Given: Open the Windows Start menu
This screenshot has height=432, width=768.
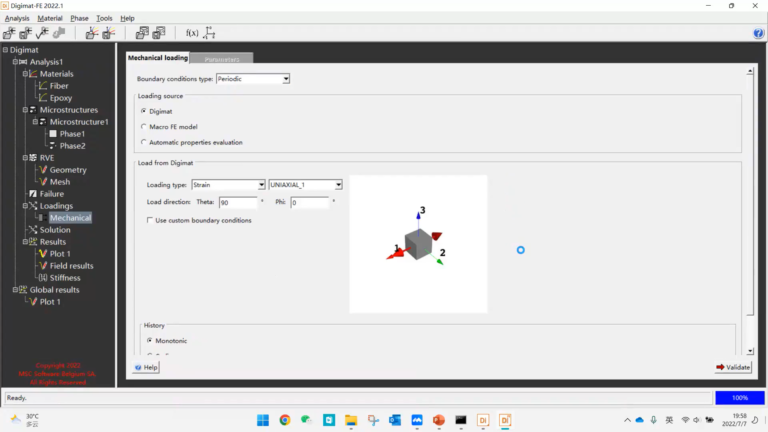Looking at the screenshot, I should click(263, 420).
